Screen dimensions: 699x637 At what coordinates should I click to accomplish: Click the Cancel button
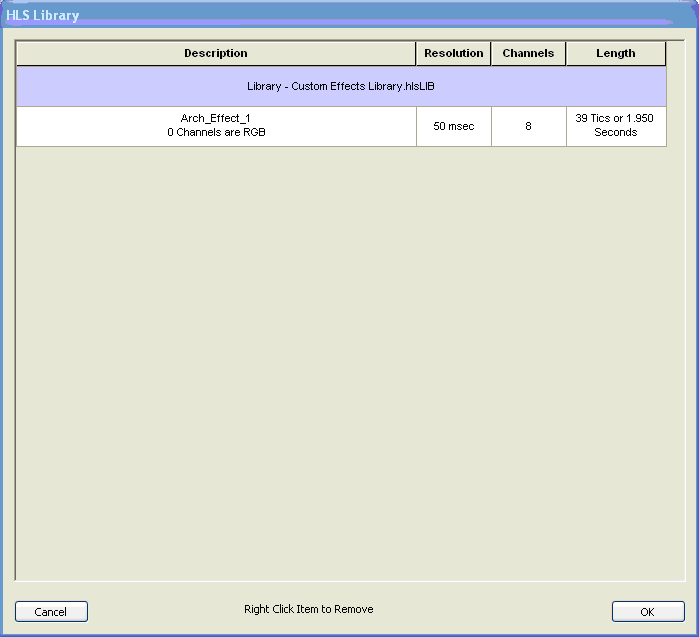(51, 612)
